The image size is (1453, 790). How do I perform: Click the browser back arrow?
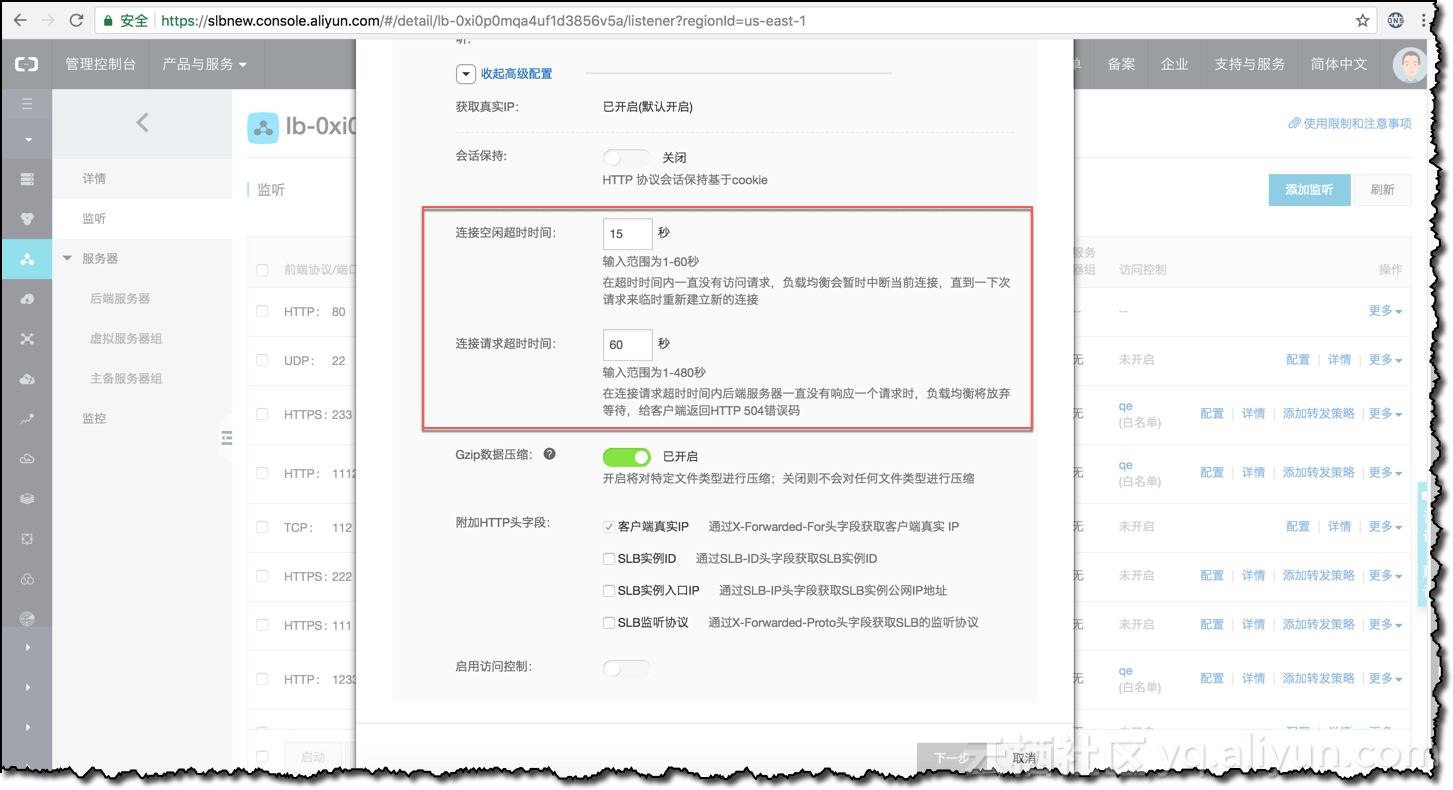coord(20,20)
